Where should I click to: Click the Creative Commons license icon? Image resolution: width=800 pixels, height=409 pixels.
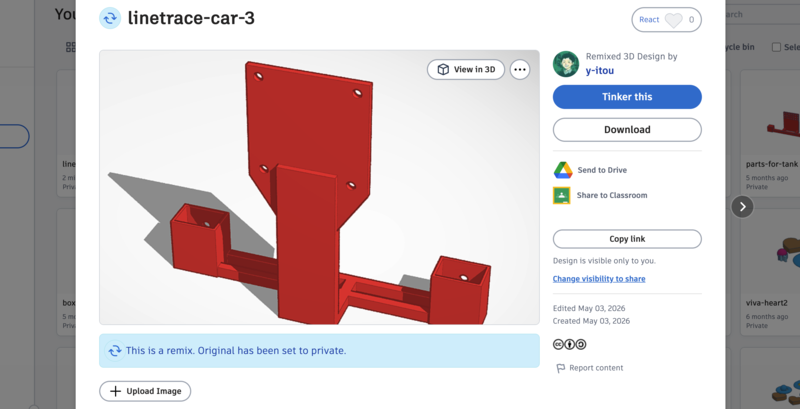(569, 344)
